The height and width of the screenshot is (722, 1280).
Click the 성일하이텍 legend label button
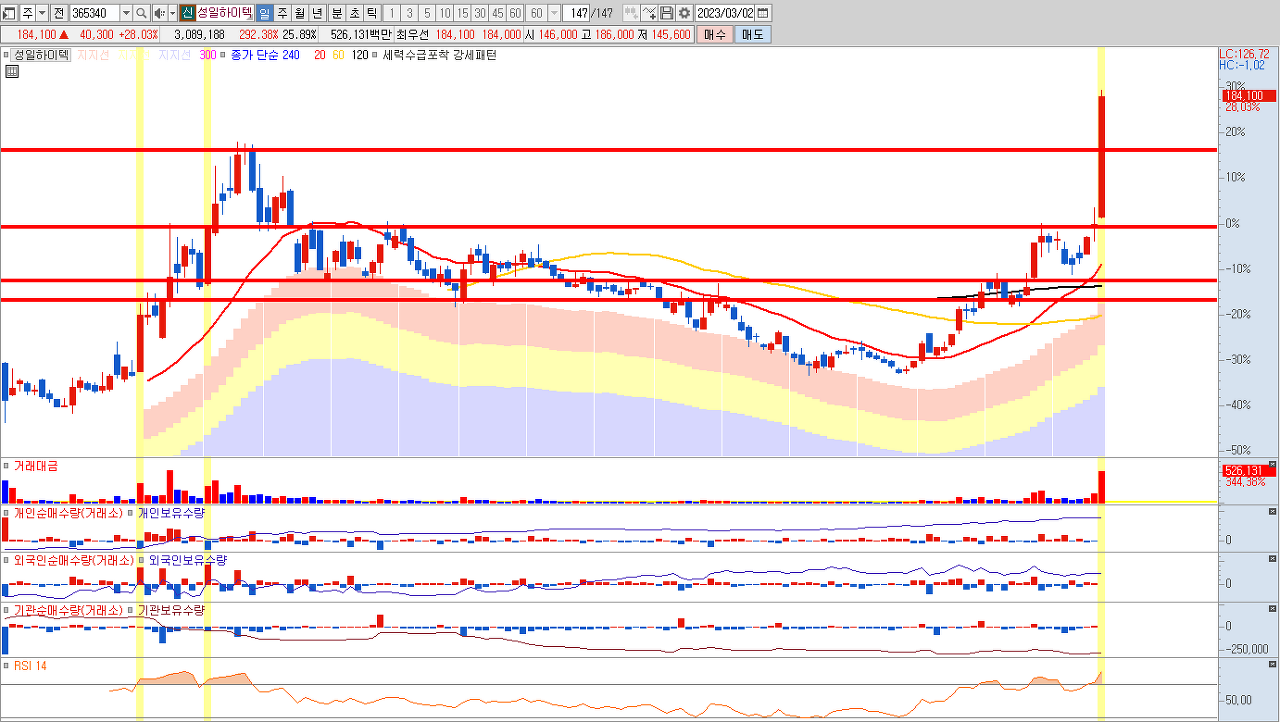(40, 55)
